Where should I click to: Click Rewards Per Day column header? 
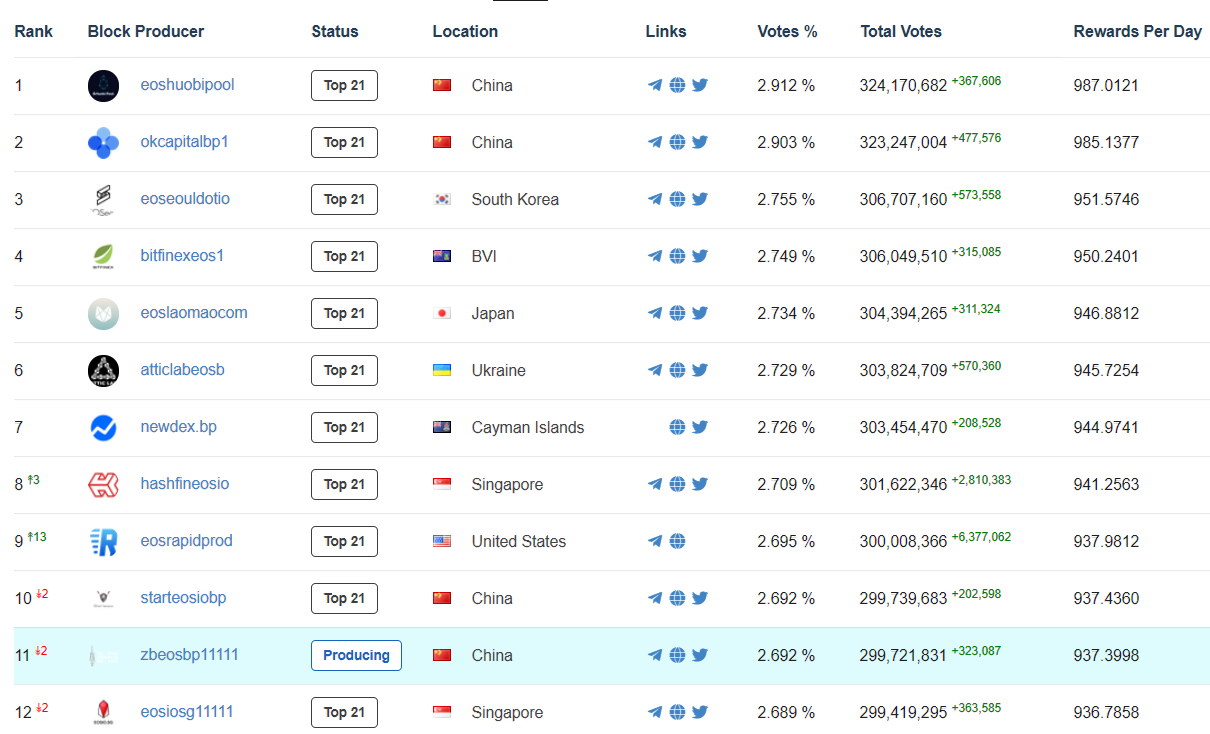1137,32
